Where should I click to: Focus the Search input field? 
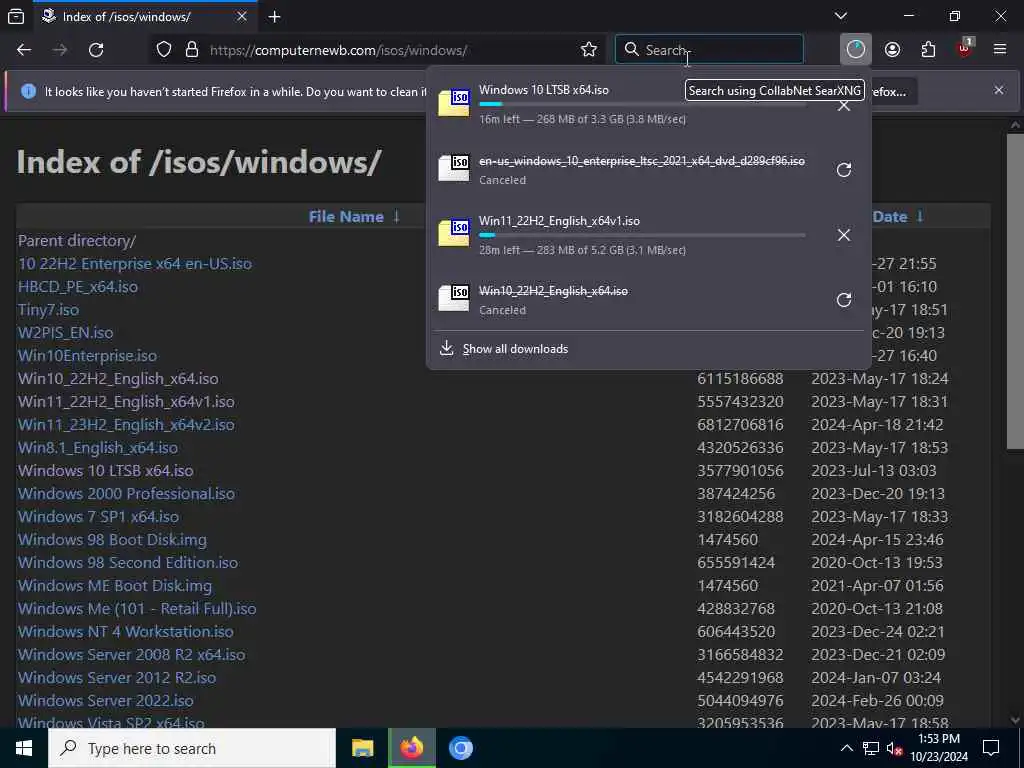click(709, 50)
